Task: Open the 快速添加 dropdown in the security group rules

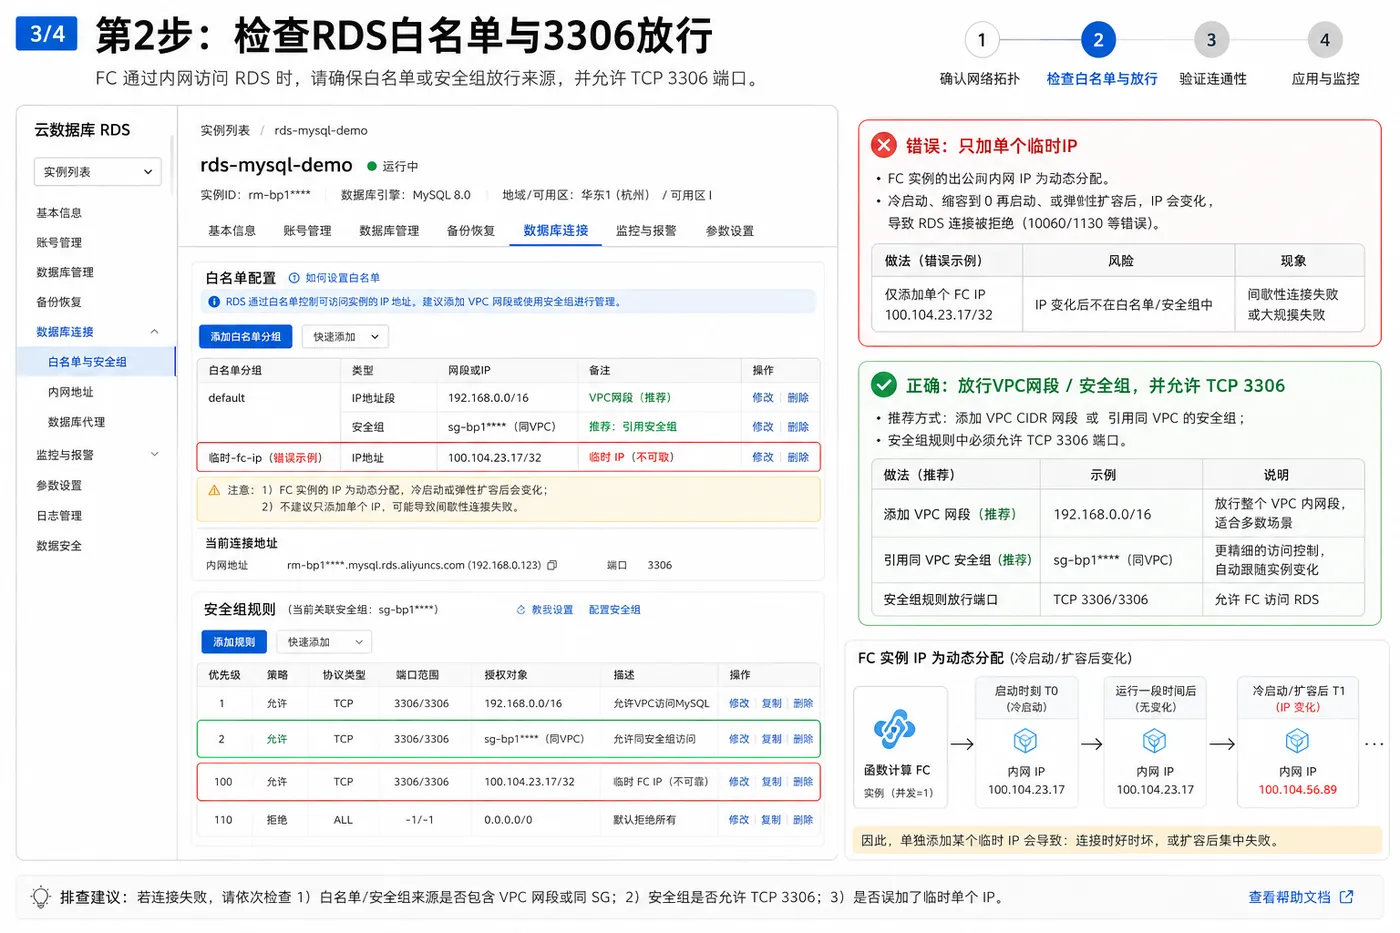Action: 324,642
